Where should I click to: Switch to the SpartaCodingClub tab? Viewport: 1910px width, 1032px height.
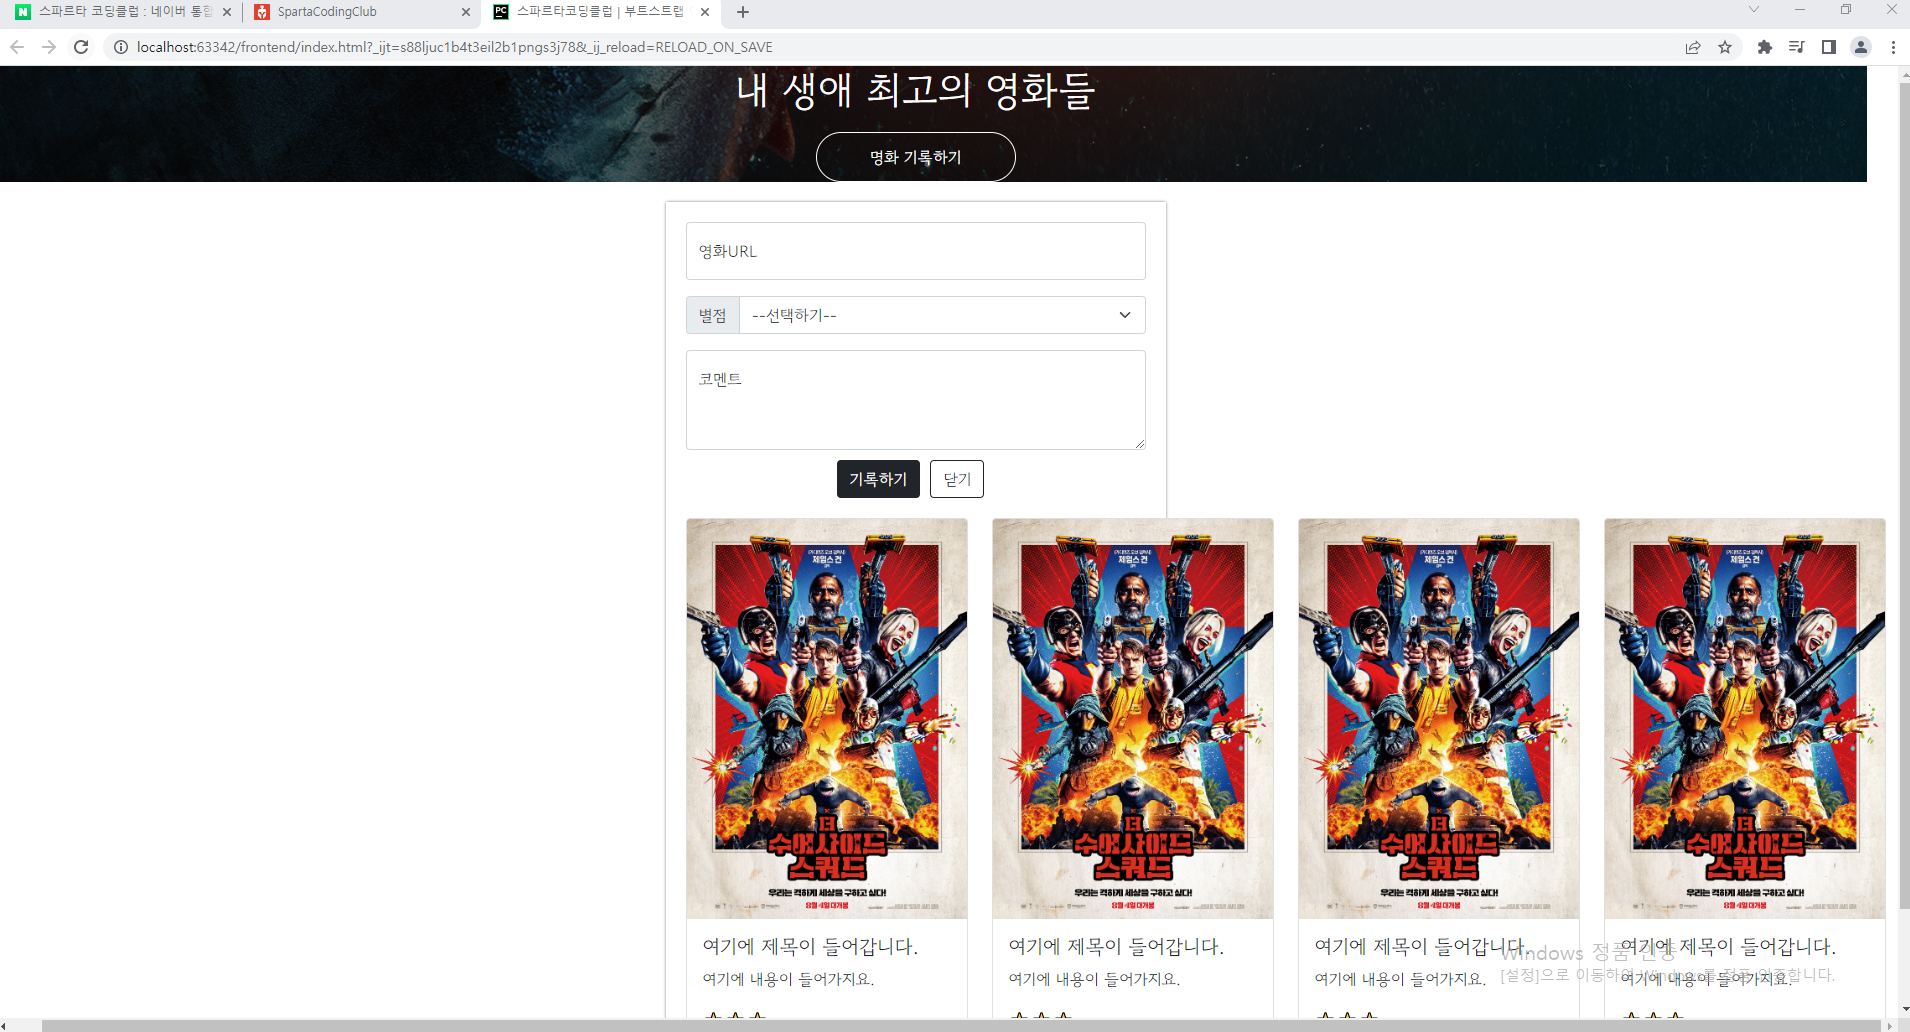point(362,12)
